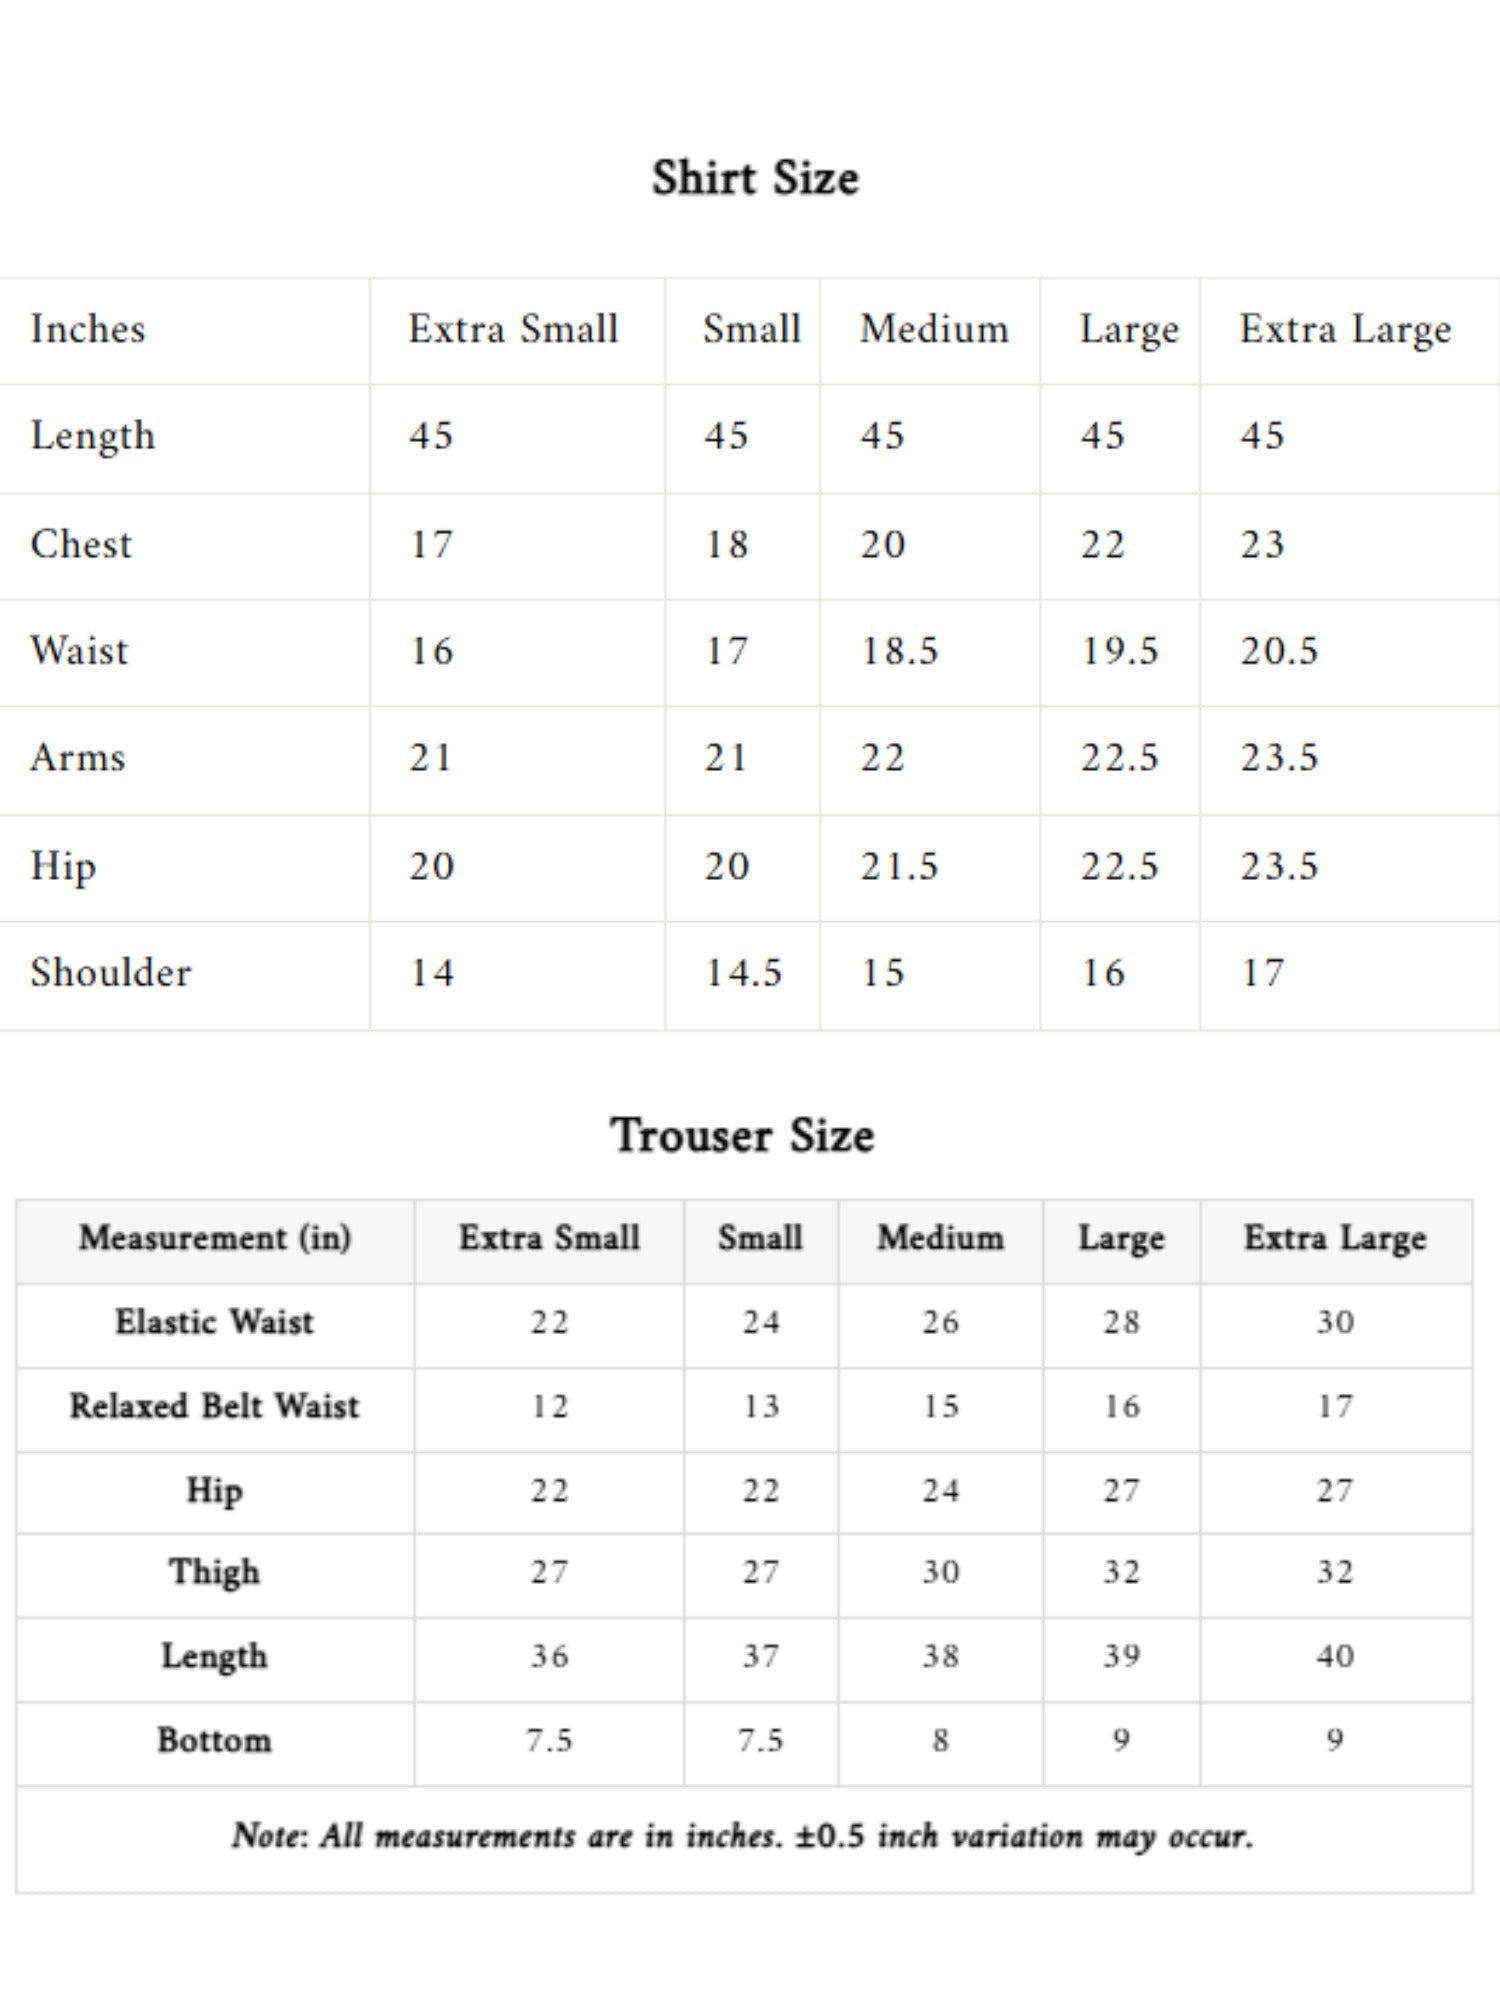Click the measurement variation note text
The image size is (1500, 2000).
pos(742,1837)
